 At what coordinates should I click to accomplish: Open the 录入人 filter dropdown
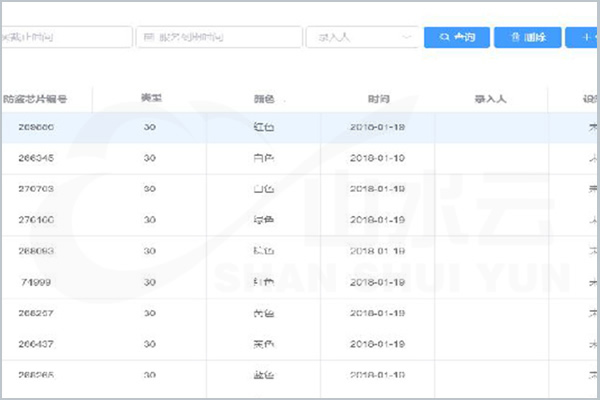point(363,37)
